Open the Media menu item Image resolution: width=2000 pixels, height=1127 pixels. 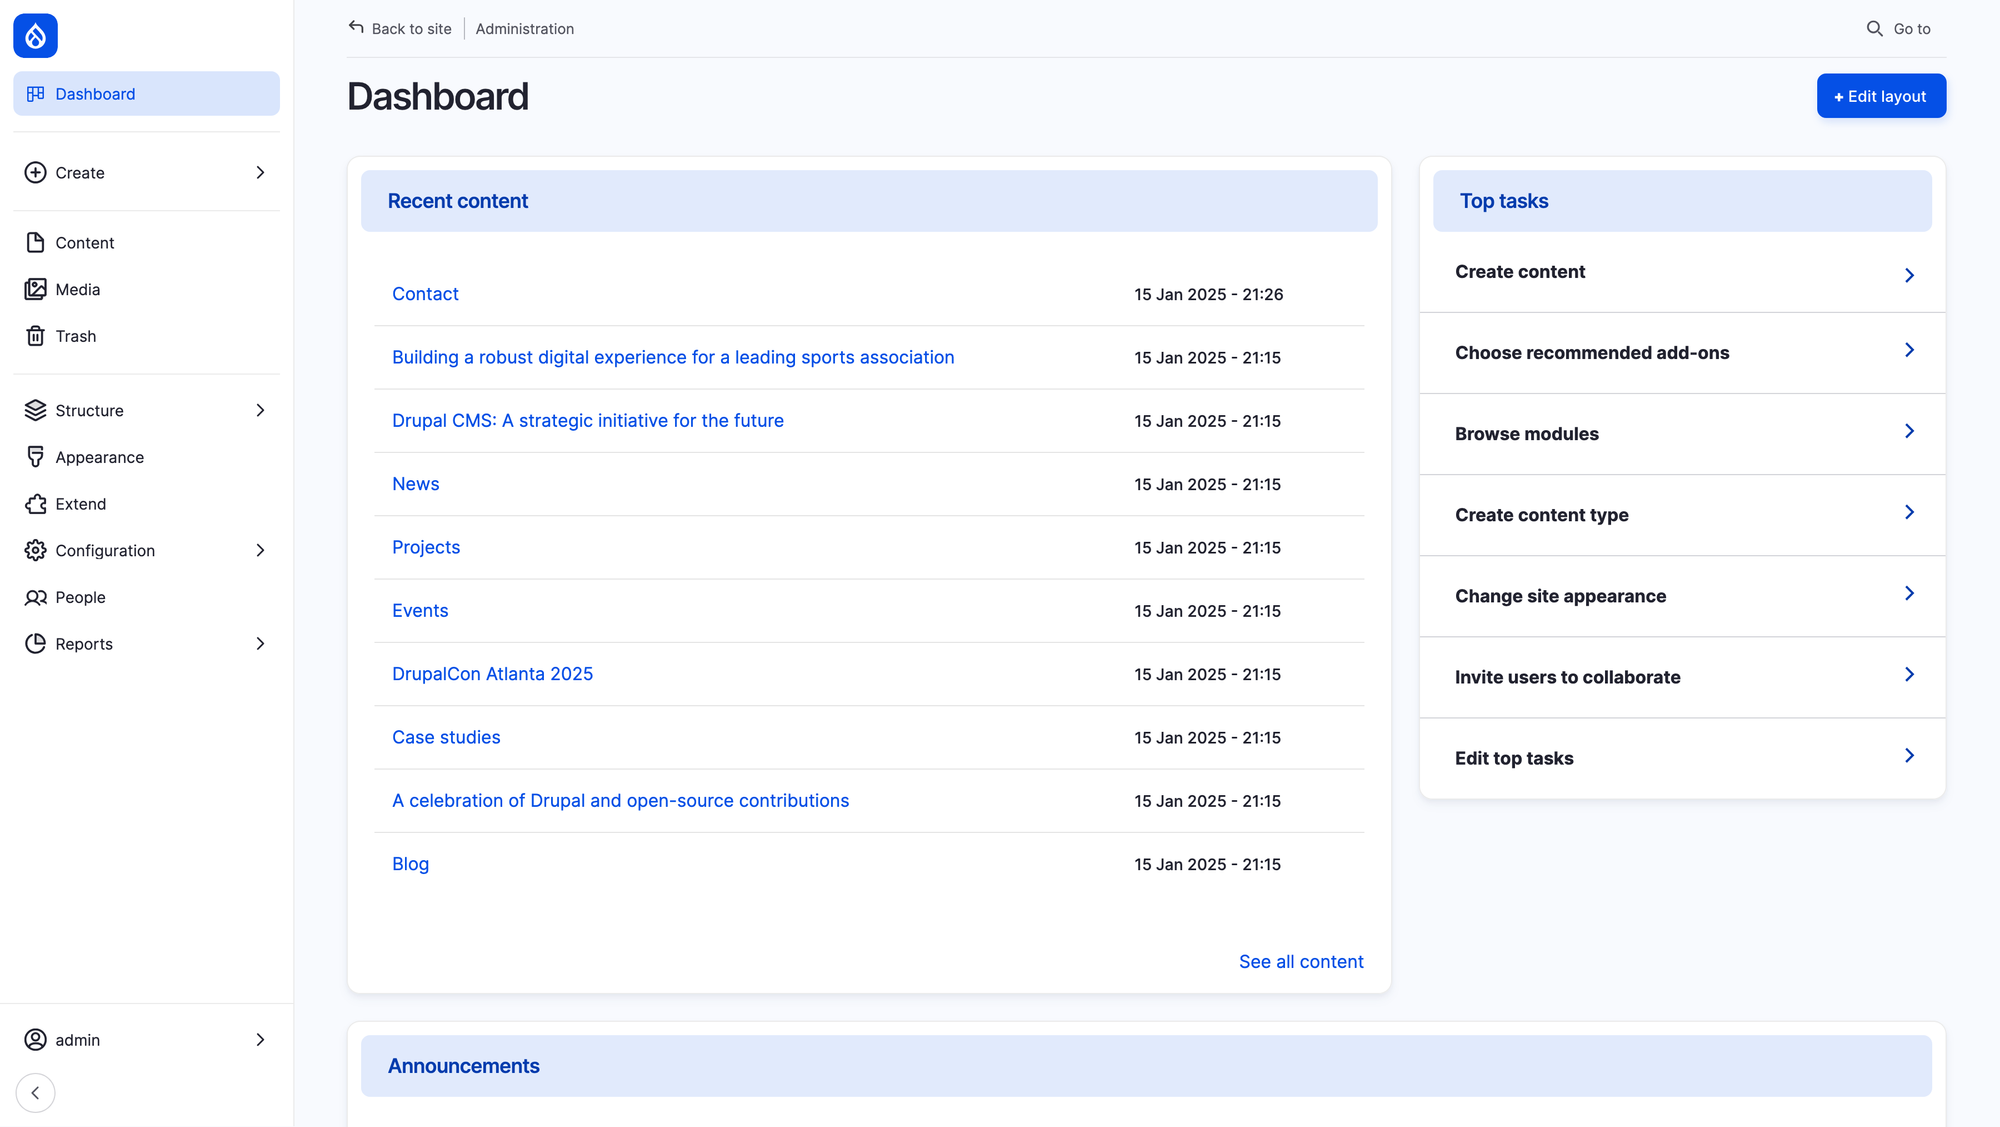[146, 289]
